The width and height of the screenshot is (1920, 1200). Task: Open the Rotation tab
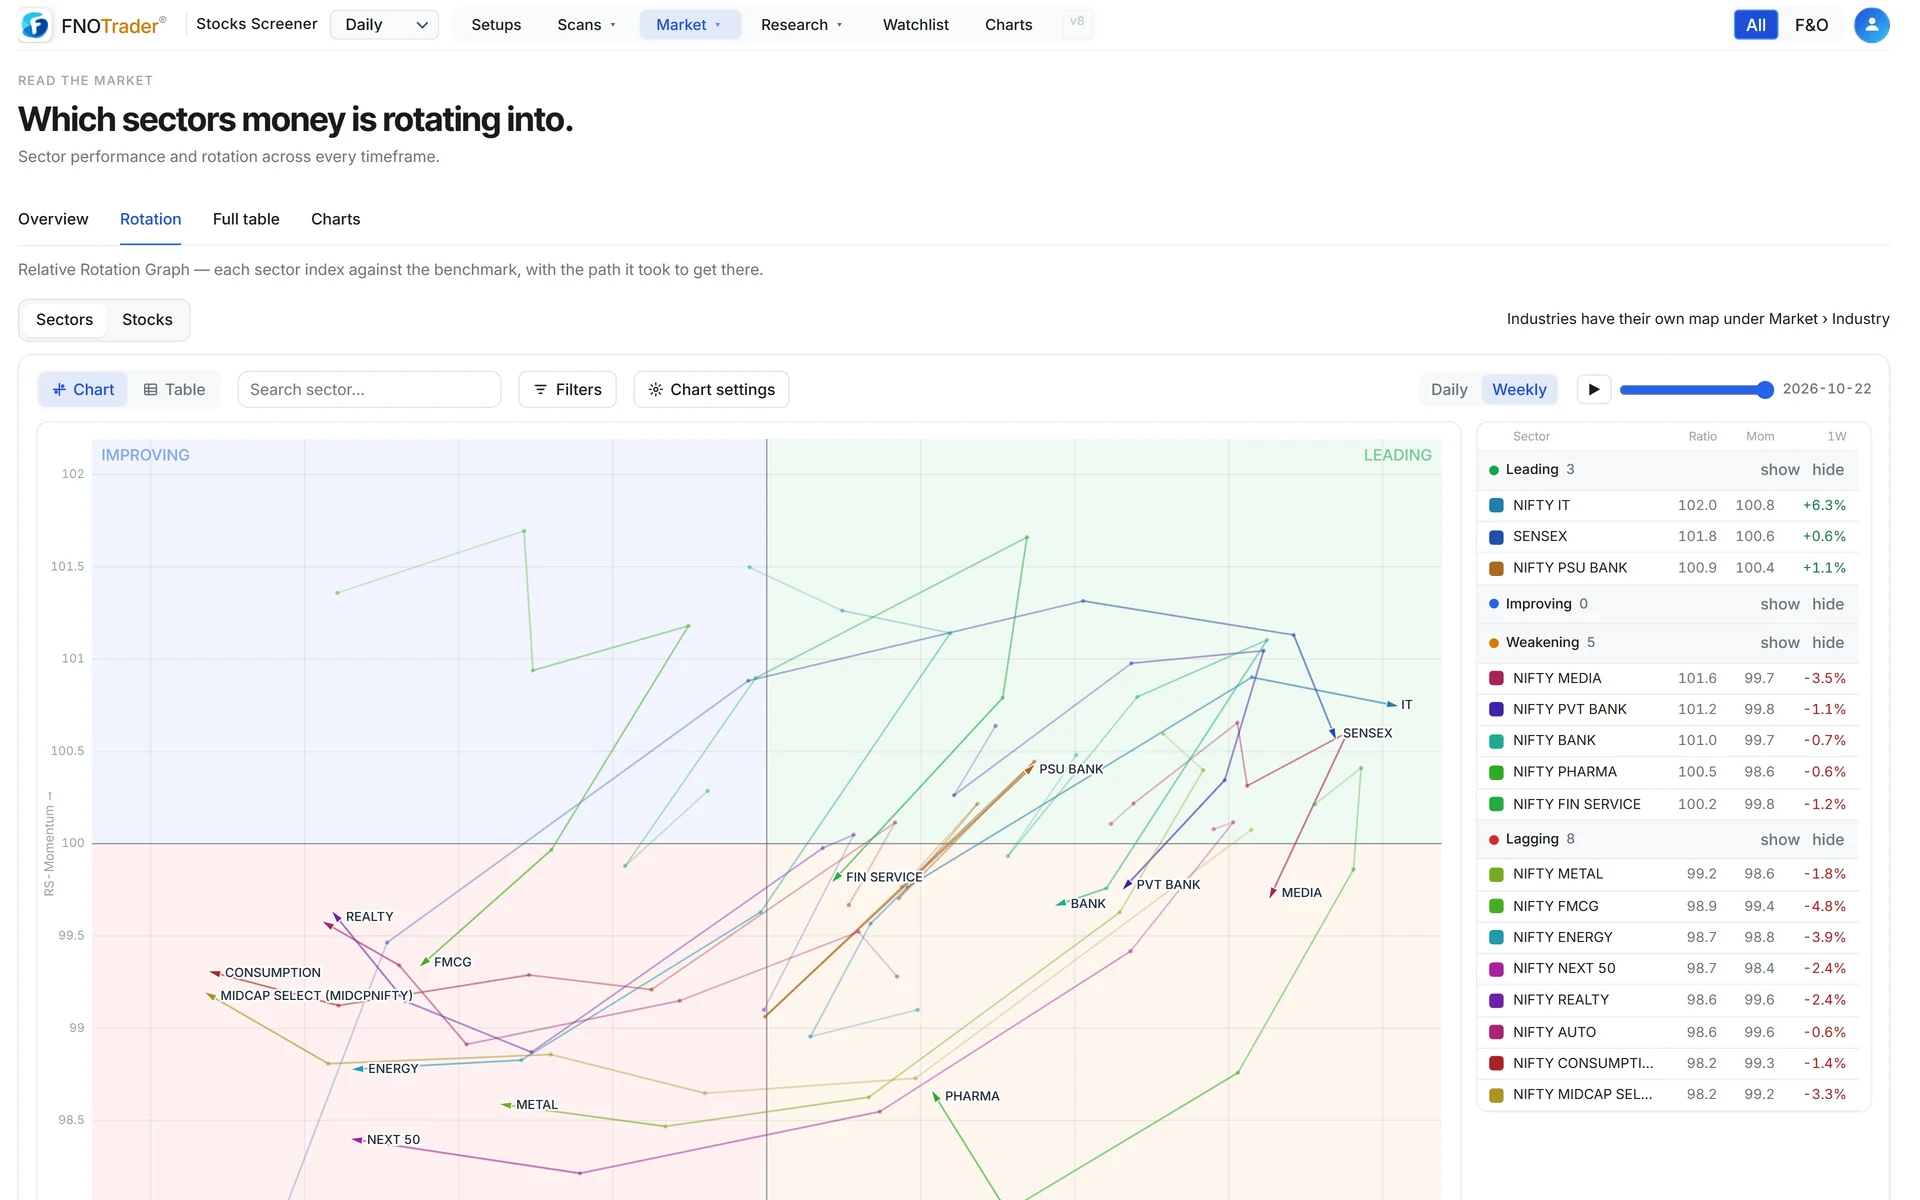coord(150,219)
